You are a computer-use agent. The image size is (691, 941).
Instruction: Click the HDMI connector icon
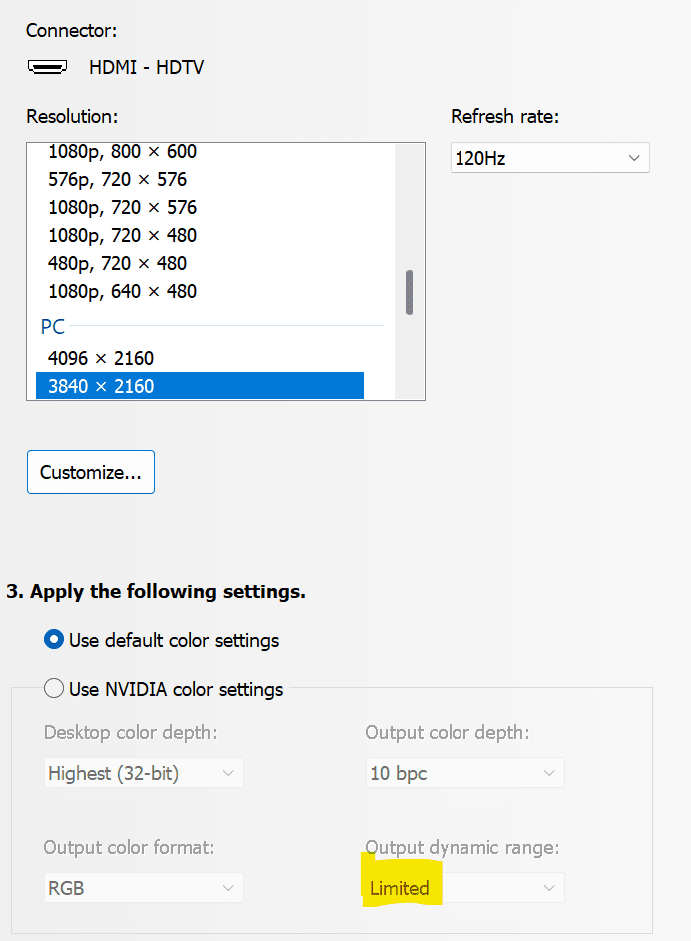coord(47,68)
